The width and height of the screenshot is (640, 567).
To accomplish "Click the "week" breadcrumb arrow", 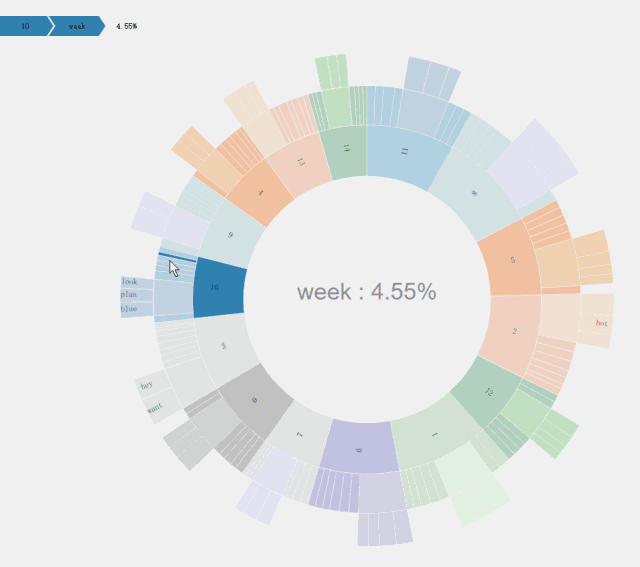I will pos(77,26).
